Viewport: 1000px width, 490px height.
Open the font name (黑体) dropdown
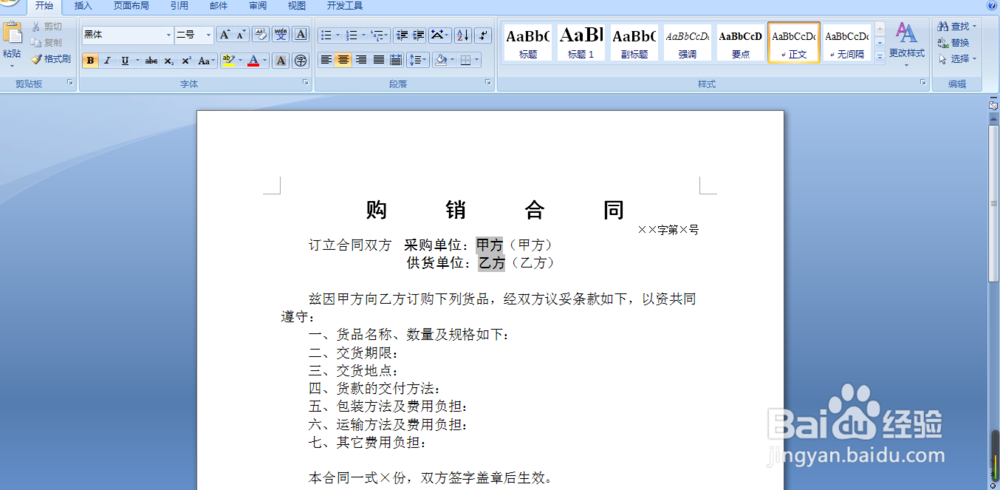[x=168, y=34]
